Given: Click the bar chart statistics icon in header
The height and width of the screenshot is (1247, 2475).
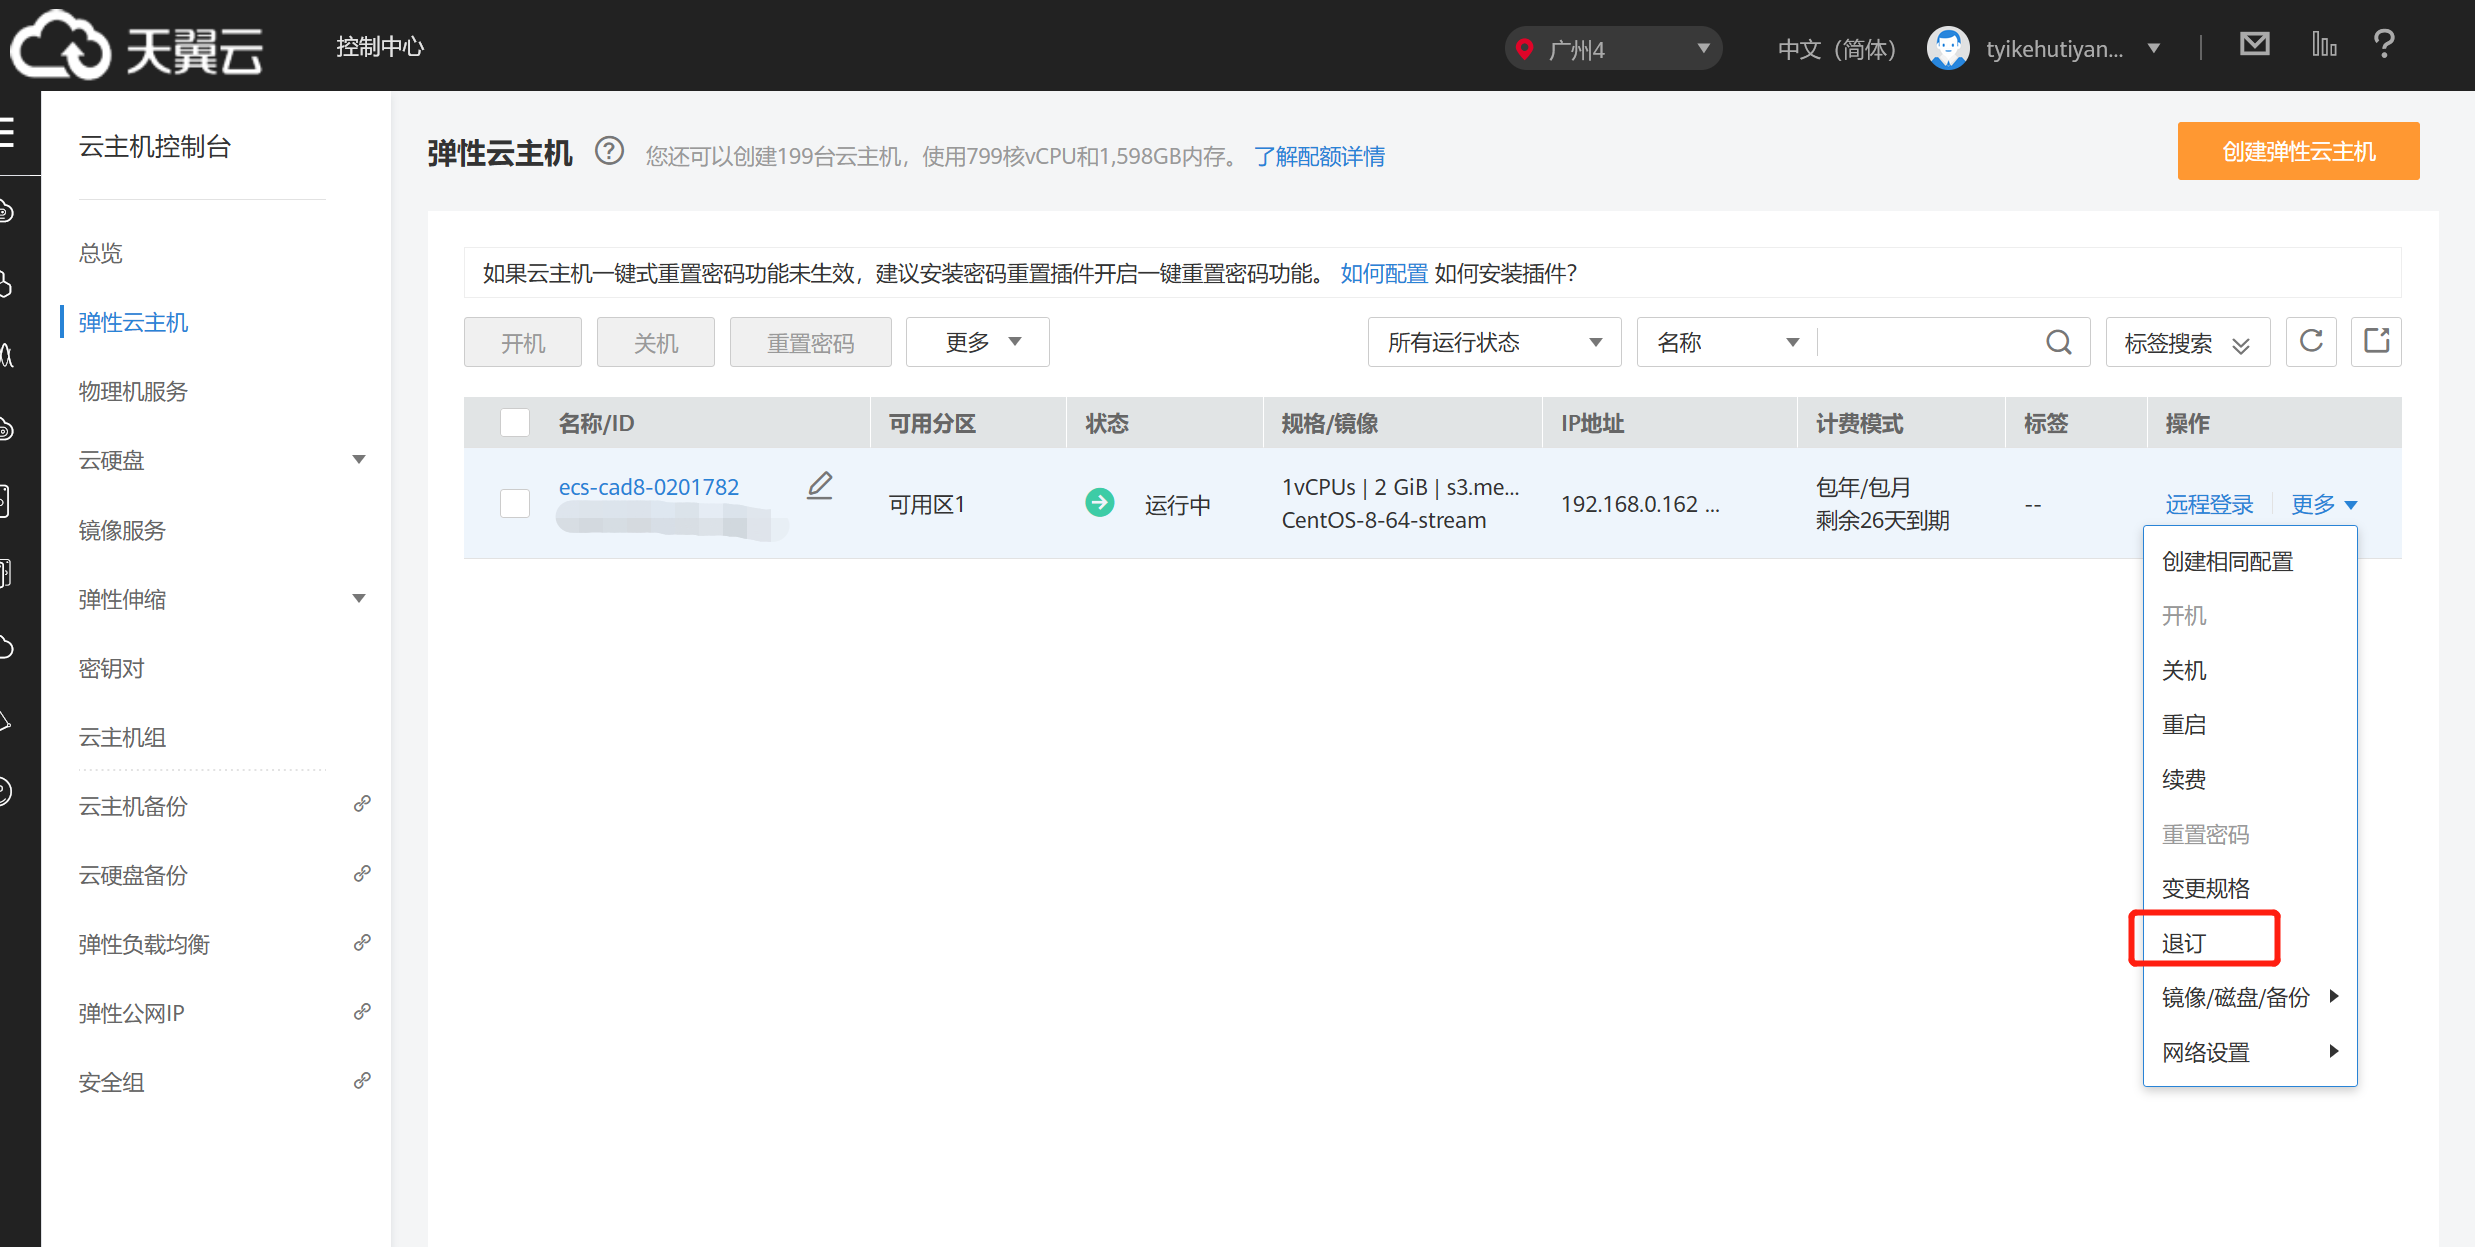Looking at the screenshot, I should pyautogui.click(x=2323, y=45).
